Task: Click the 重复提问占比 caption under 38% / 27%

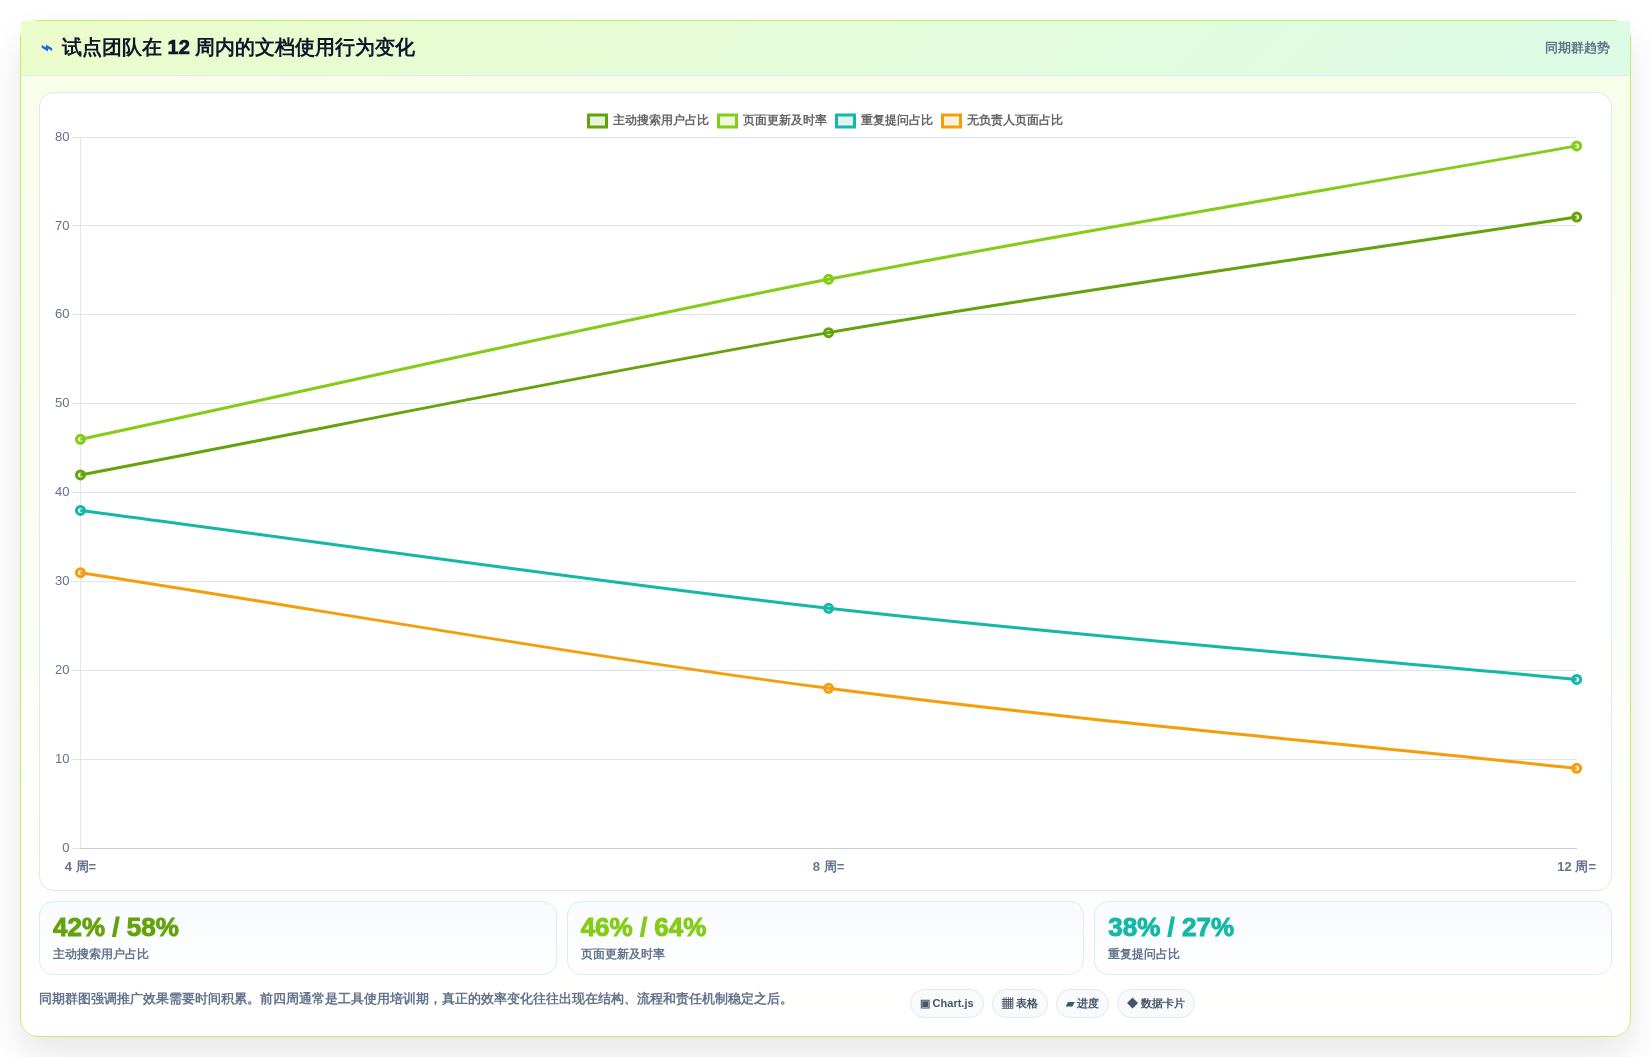Action: [x=1144, y=954]
